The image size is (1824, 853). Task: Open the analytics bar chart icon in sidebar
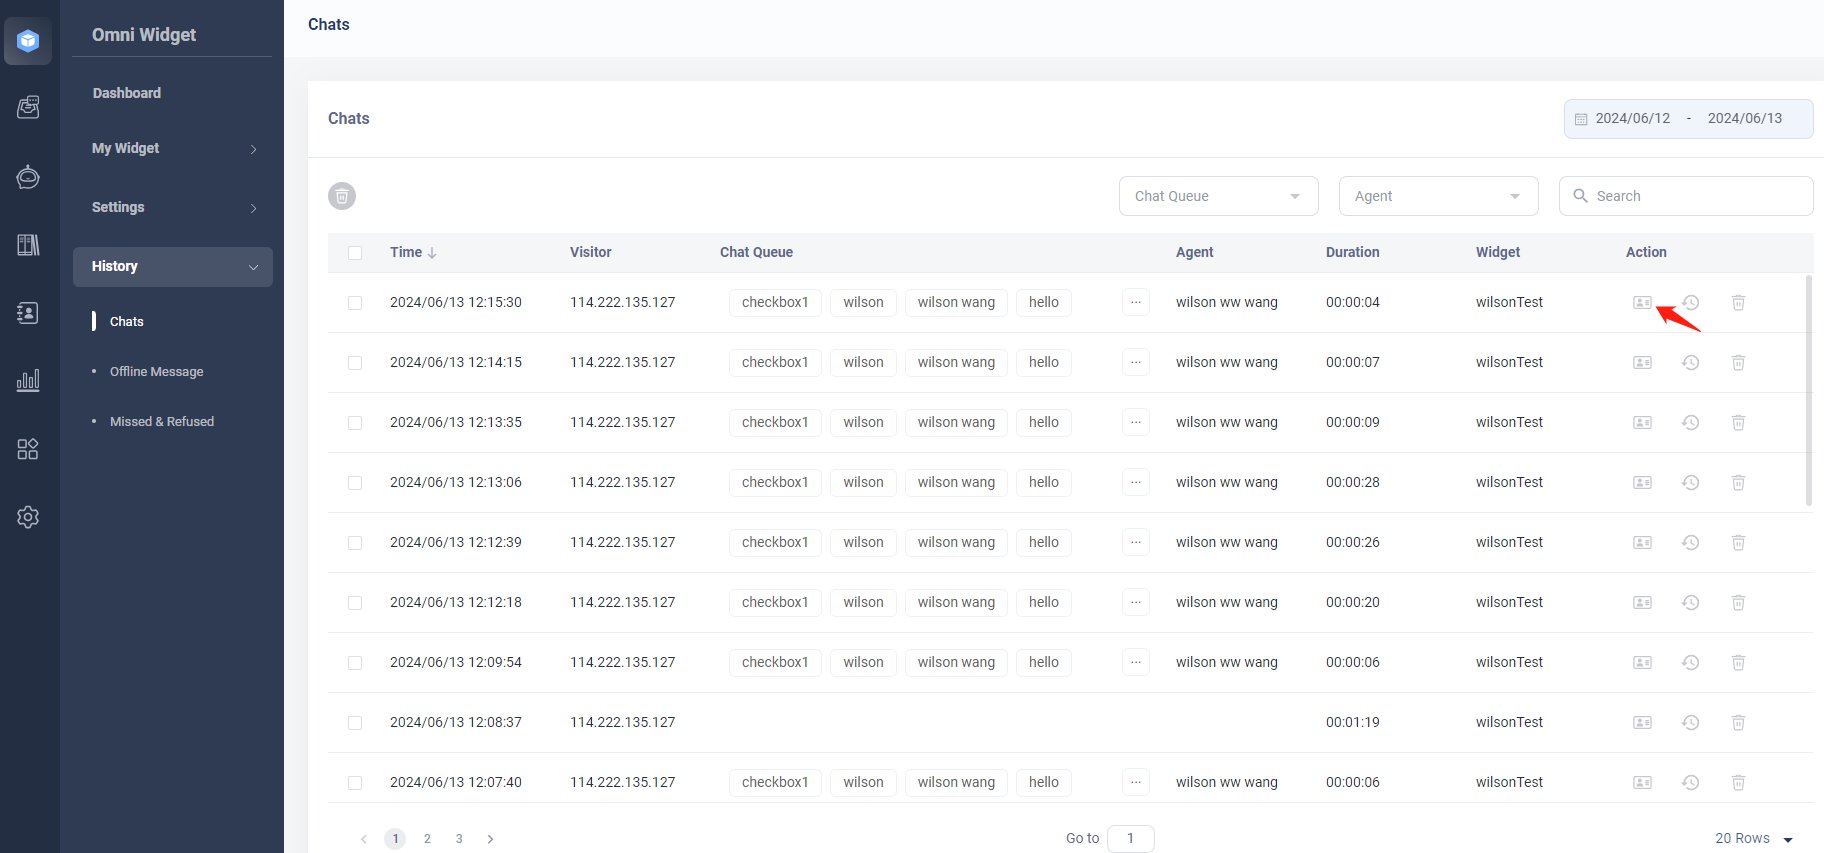(x=28, y=381)
